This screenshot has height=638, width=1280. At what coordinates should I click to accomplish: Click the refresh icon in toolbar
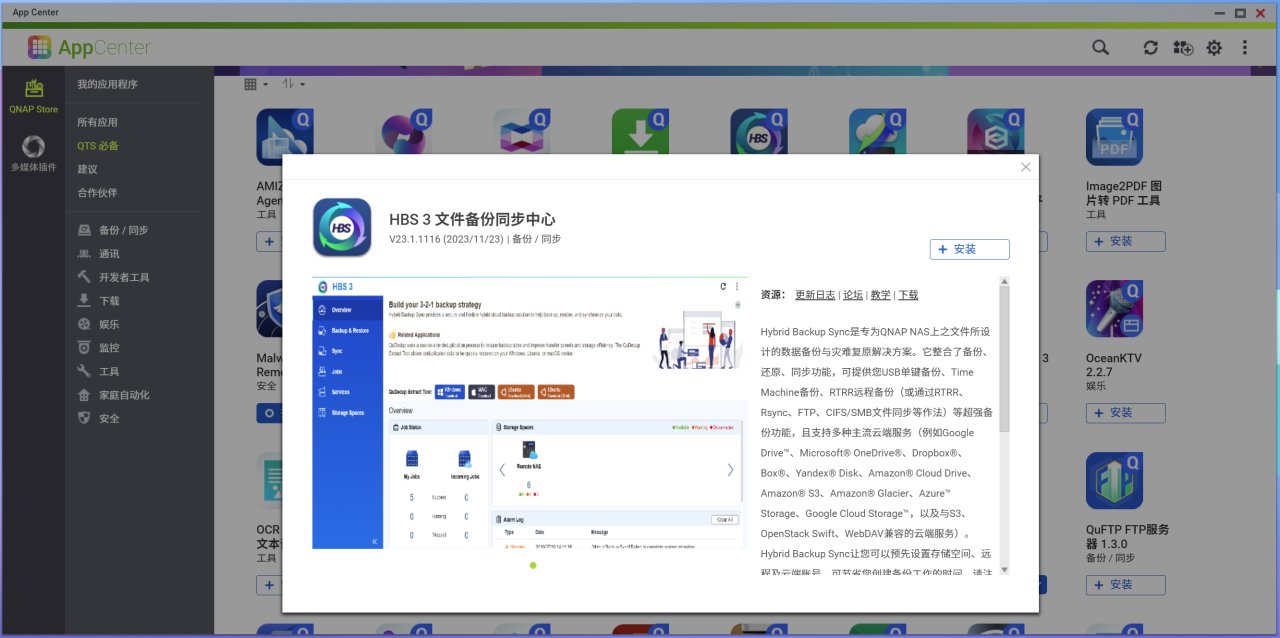point(1151,47)
